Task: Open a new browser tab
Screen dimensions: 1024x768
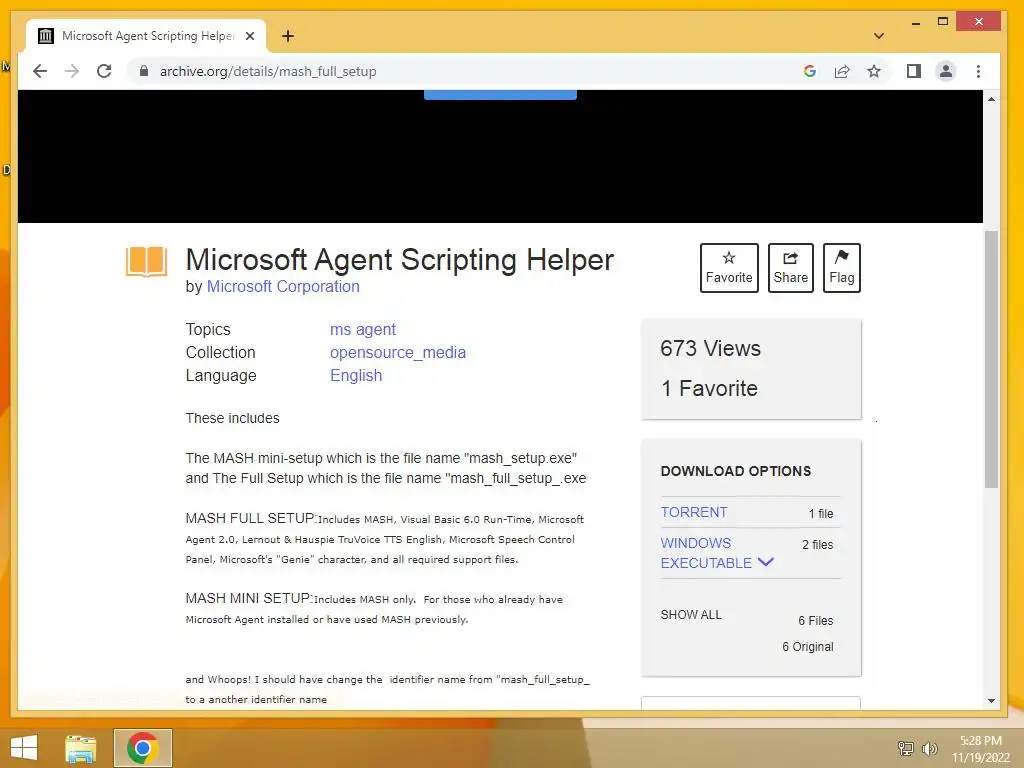Action: [287, 36]
